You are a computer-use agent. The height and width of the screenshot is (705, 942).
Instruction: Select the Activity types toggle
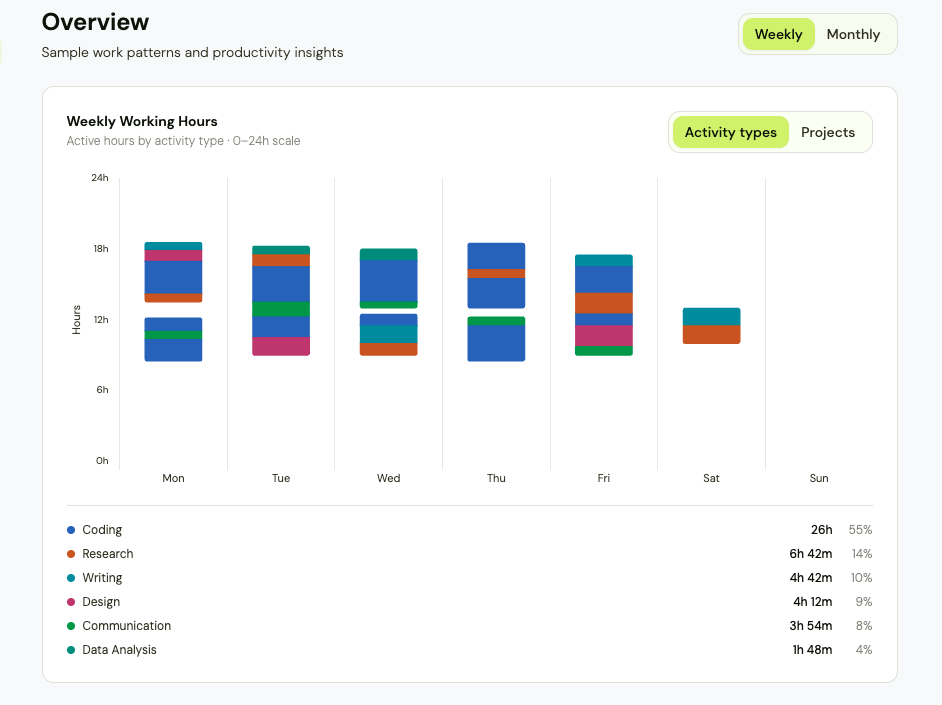pos(731,132)
